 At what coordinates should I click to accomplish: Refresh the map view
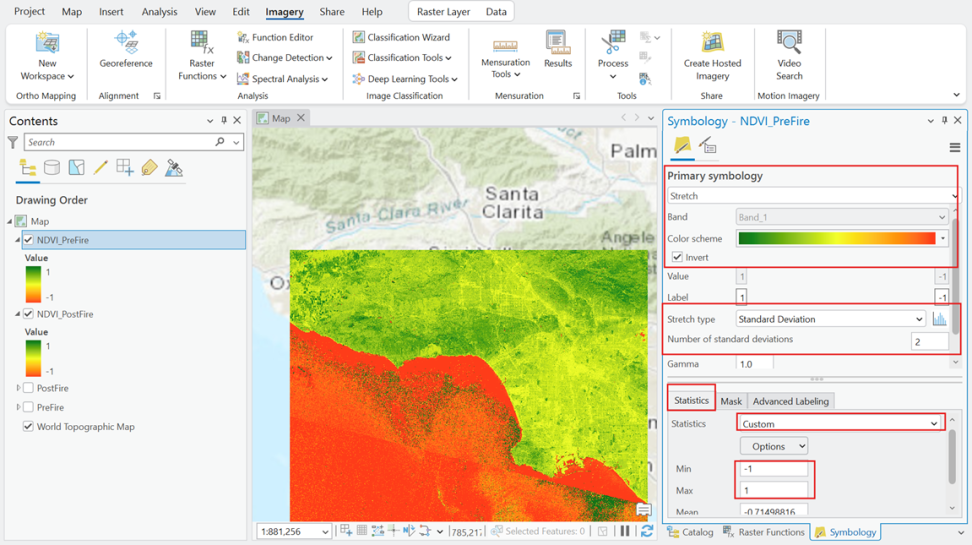point(647,531)
